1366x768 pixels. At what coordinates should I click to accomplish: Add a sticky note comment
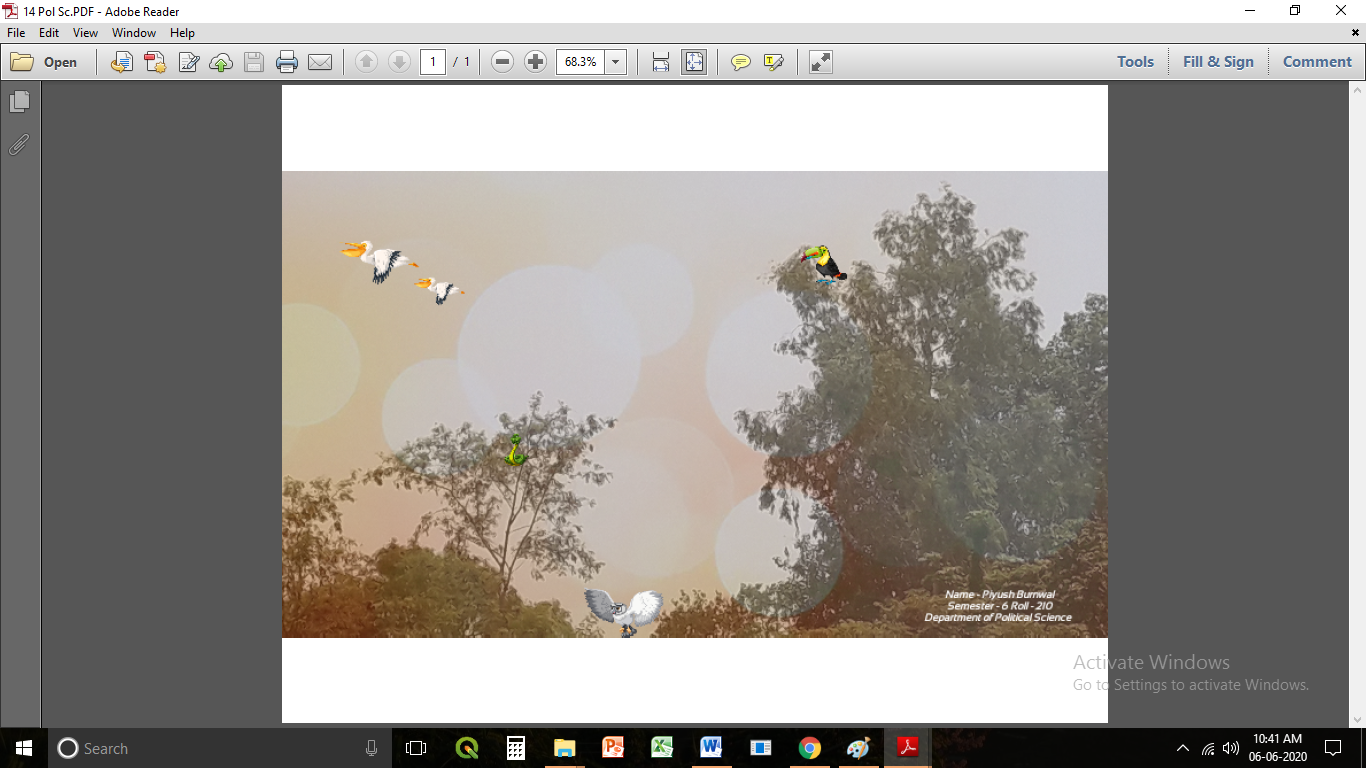[x=740, y=62]
